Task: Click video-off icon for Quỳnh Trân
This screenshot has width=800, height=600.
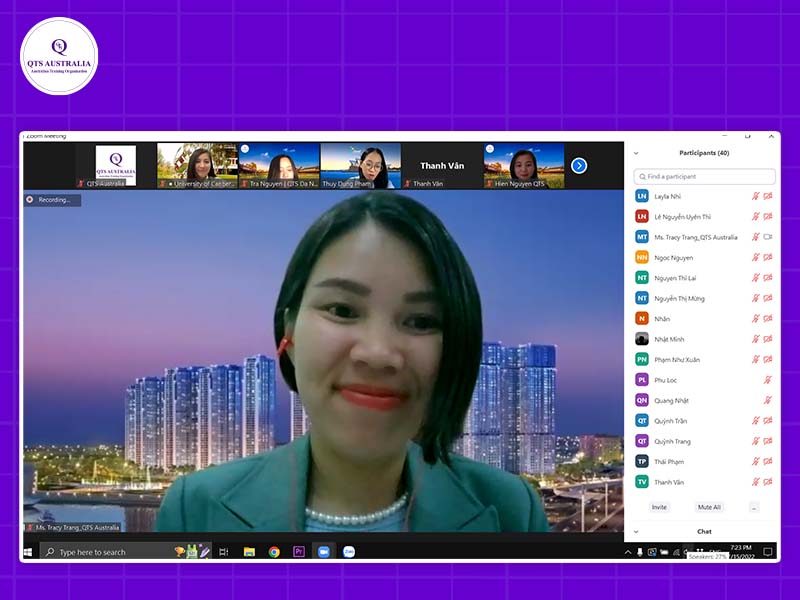Action: 768,420
